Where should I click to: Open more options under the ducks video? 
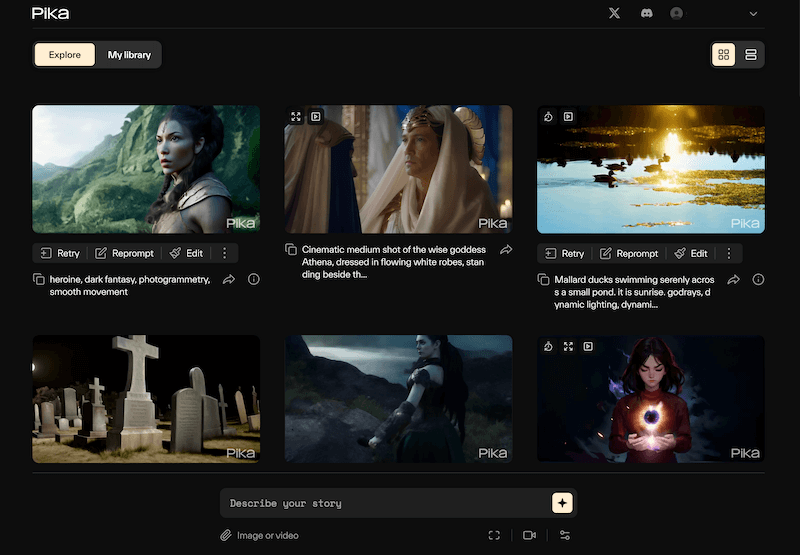729,253
